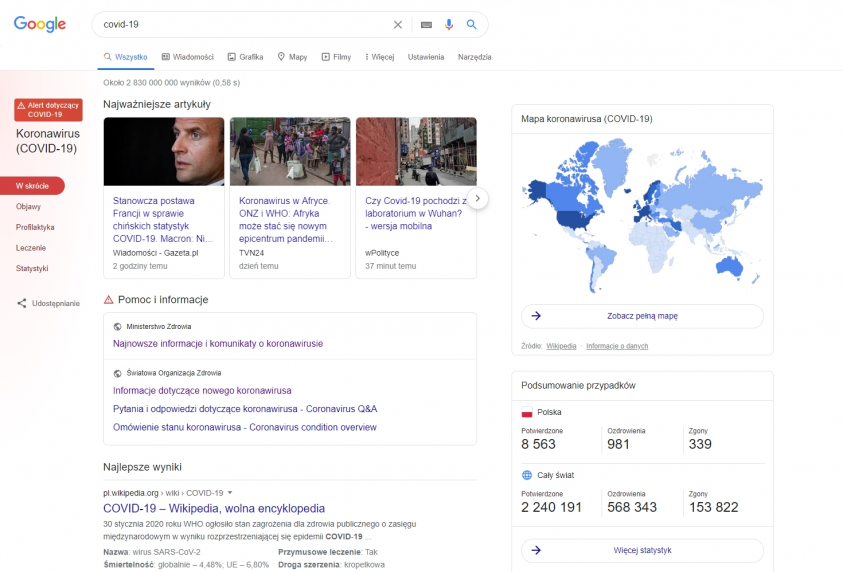Open article Czy Covid-19 pochodzi z laboratorium

(x=416, y=213)
